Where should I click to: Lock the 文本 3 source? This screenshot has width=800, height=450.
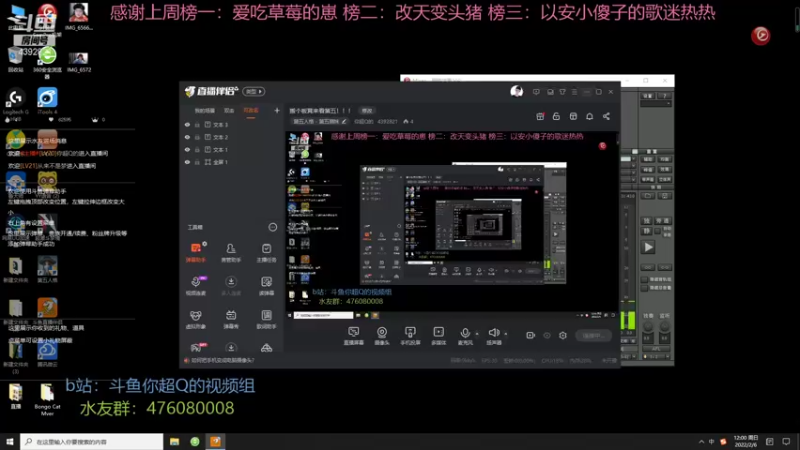pos(197,124)
